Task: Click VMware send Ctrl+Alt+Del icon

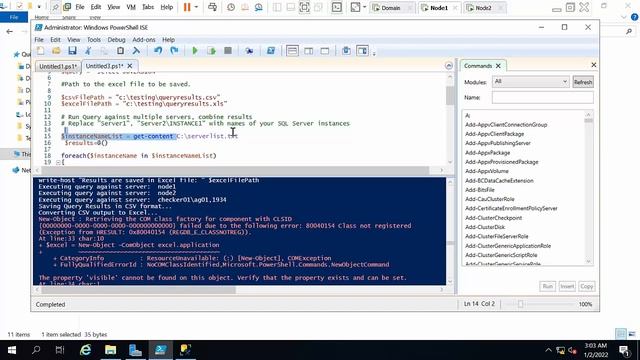Action: pyautogui.click(x=212, y=7)
